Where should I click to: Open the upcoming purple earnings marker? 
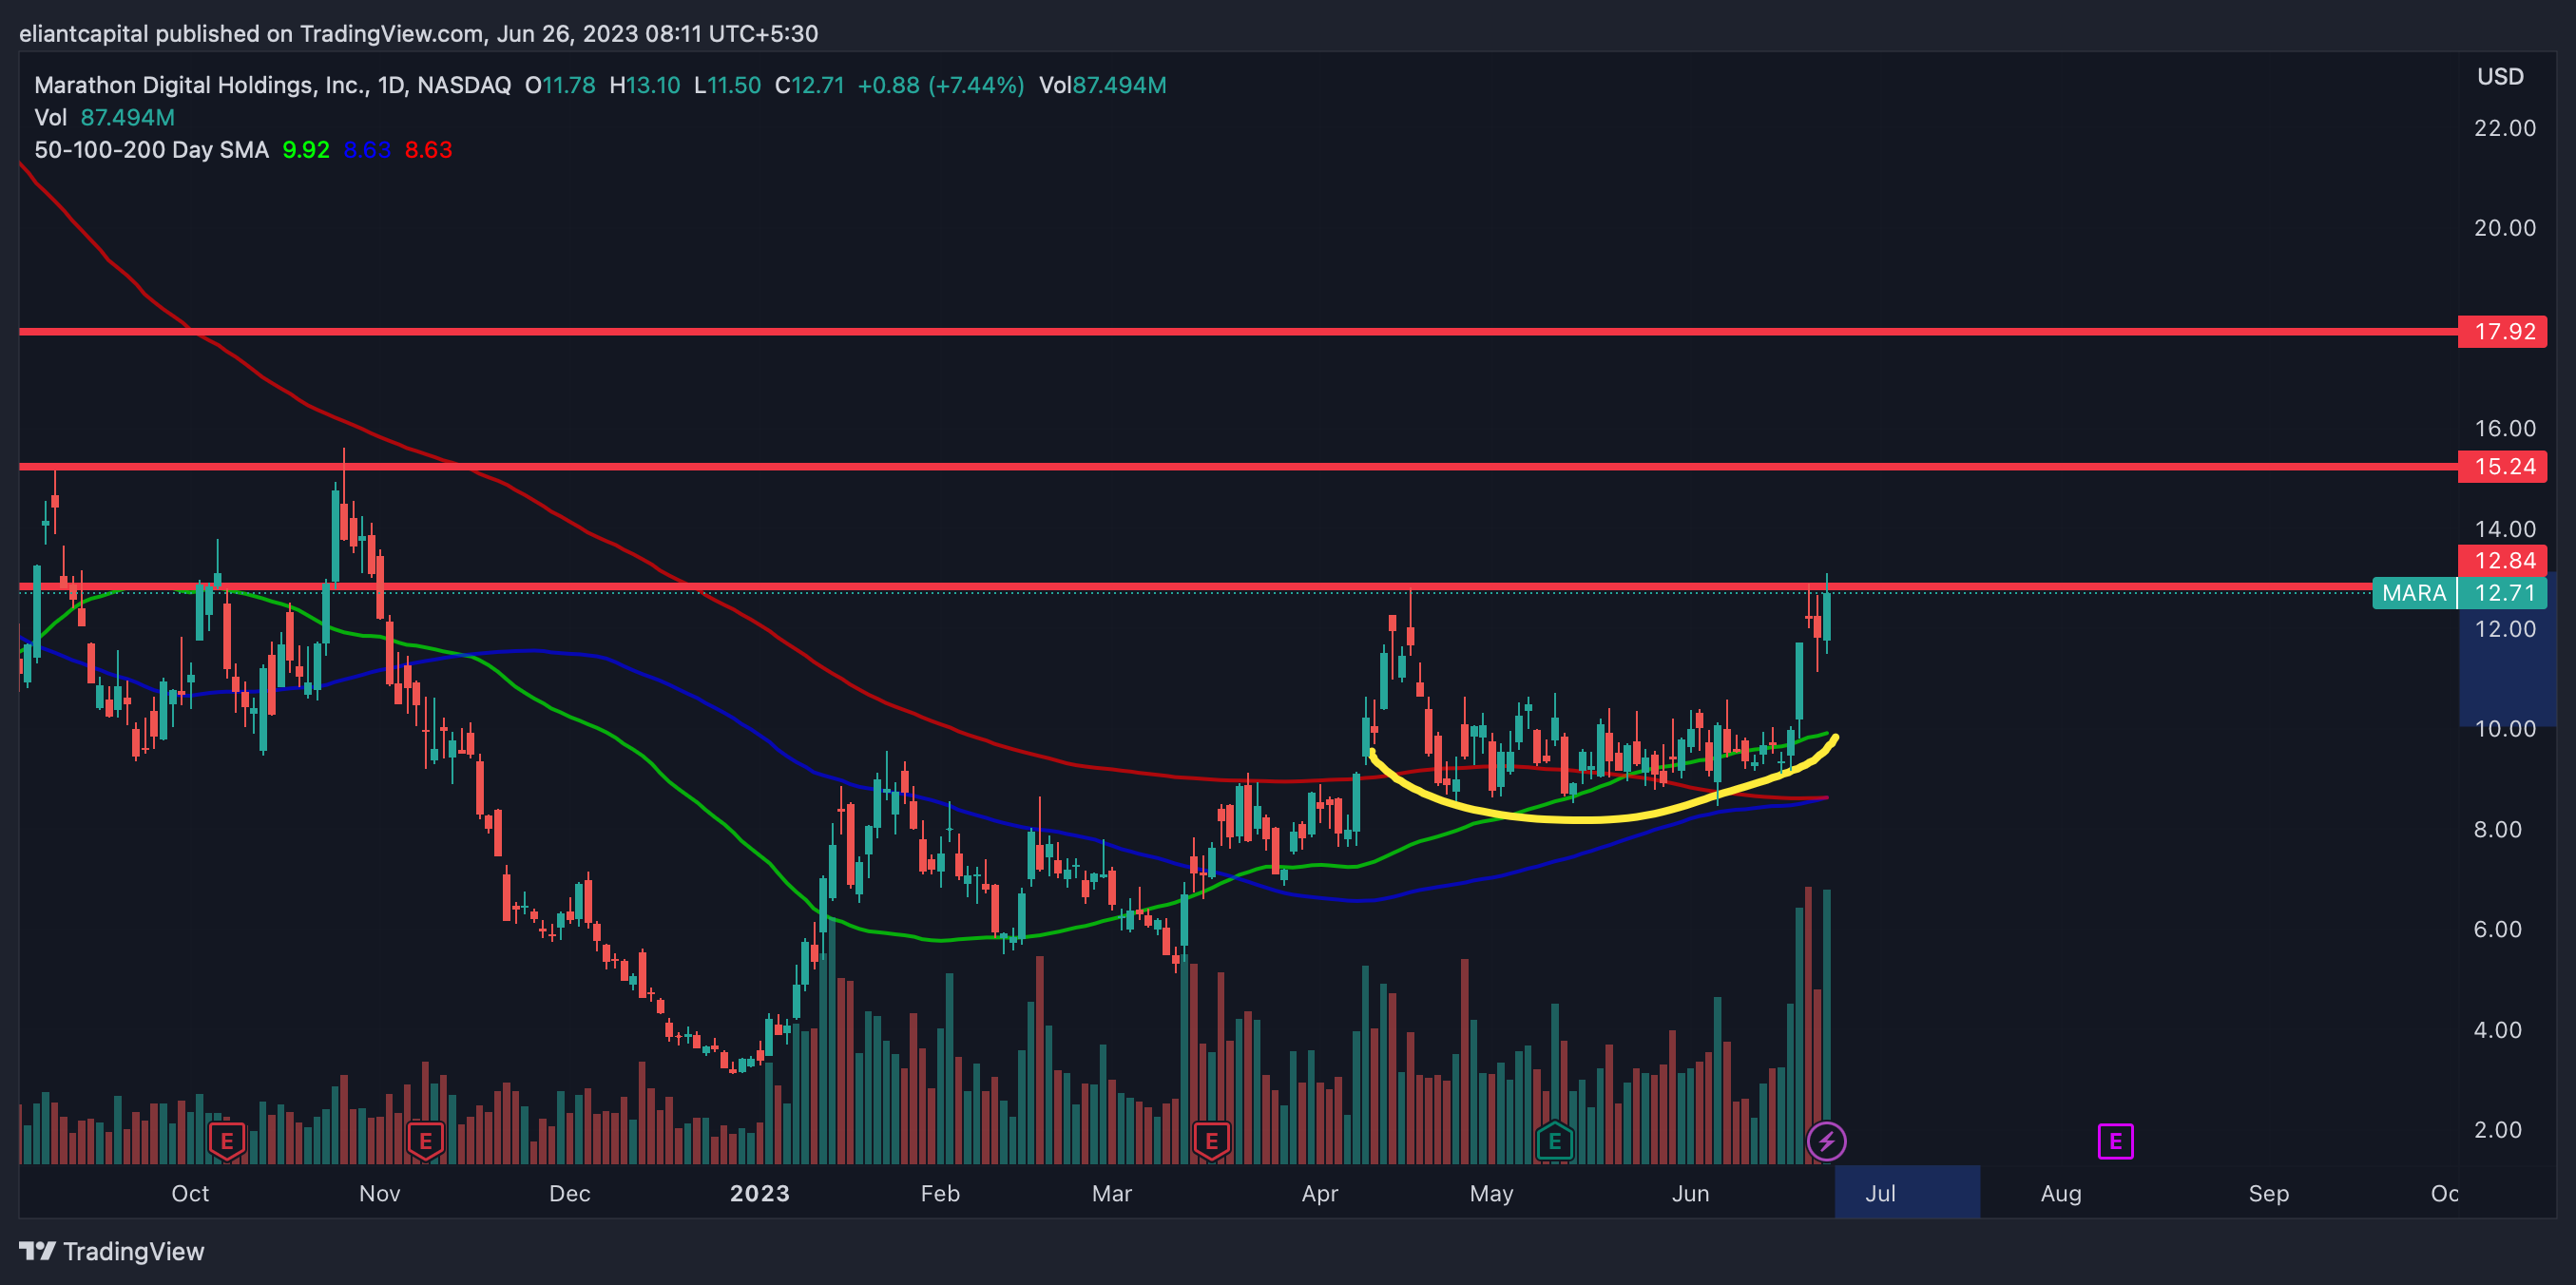click(2115, 1140)
